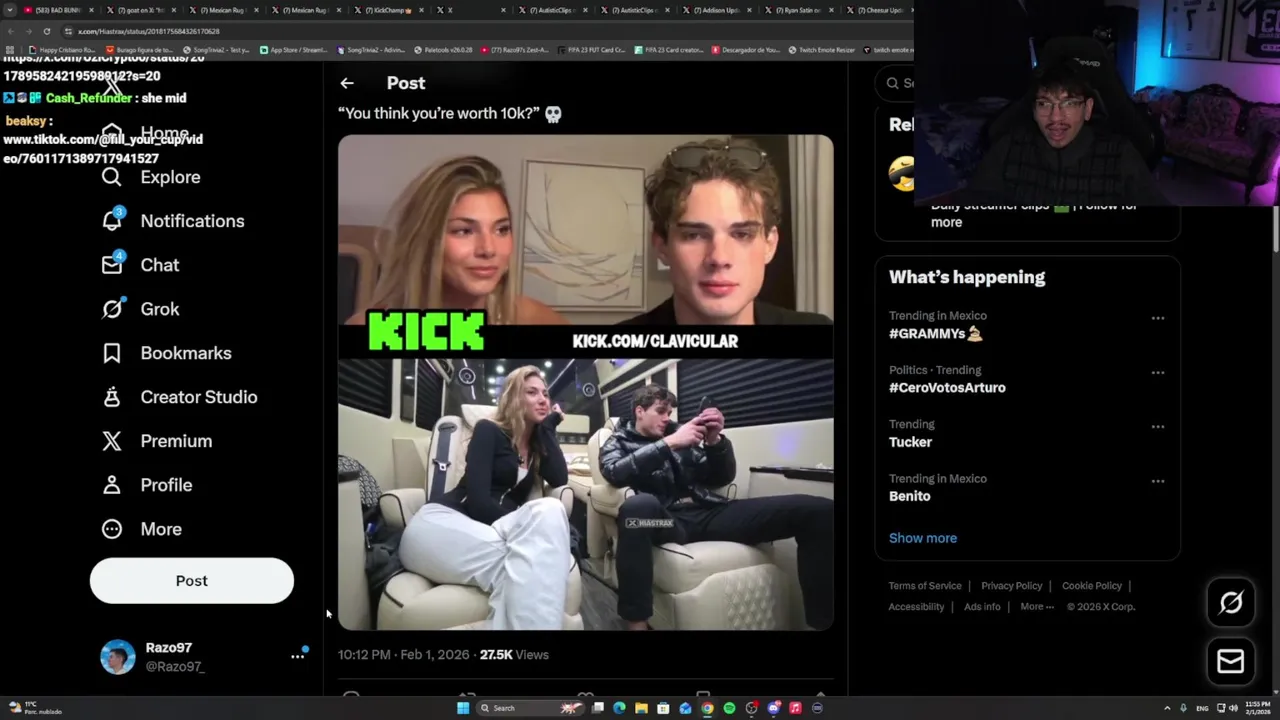The image size is (1280, 720).
Task: Open the taskbar clock and date
Action: [1259, 708]
